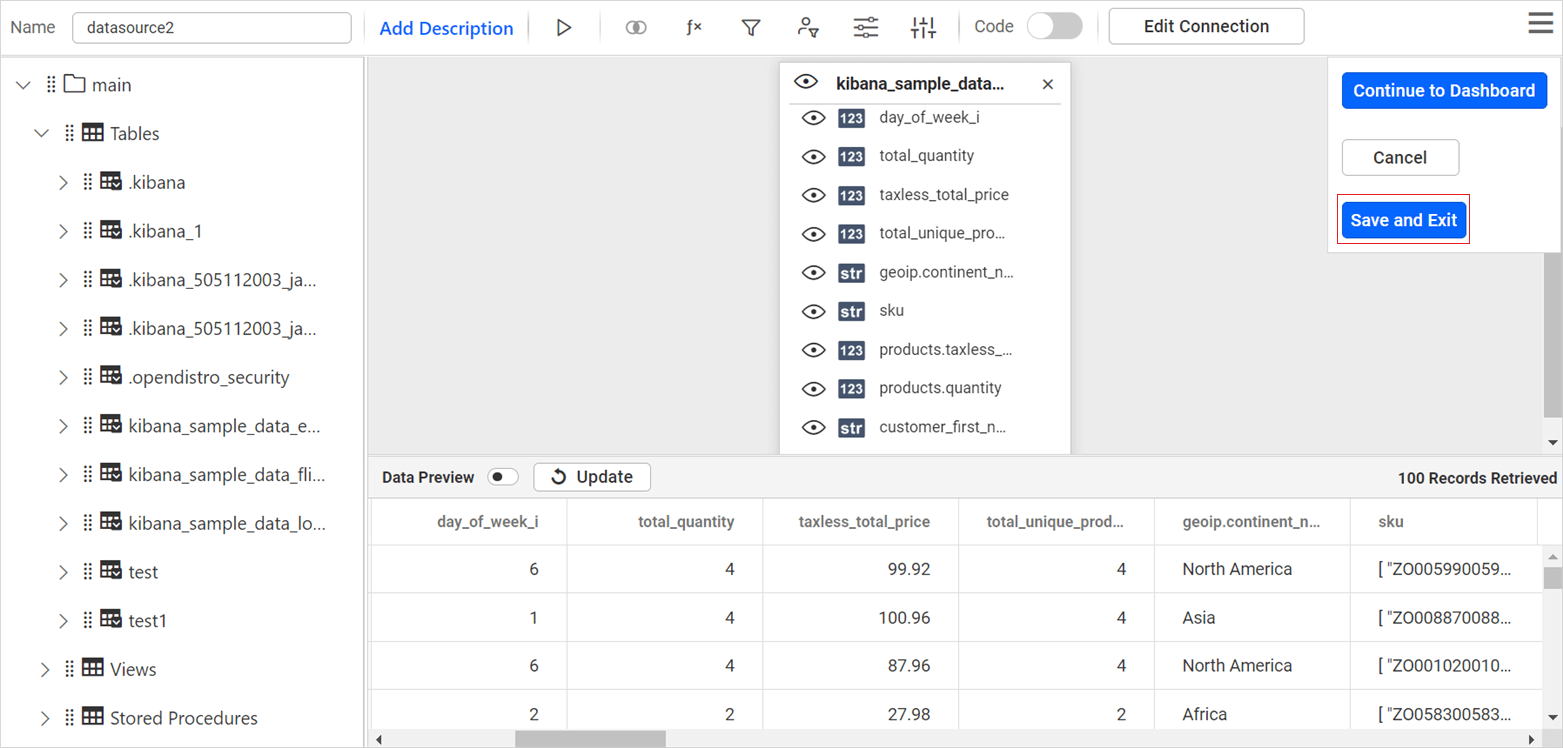Click the Run query play icon
The height and width of the screenshot is (748, 1563).
click(564, 28)
